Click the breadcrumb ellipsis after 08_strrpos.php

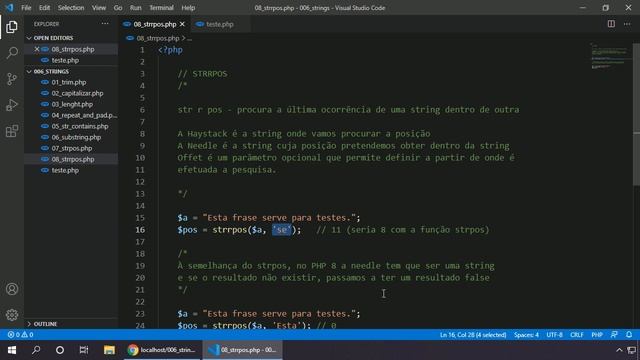(189, 38)
